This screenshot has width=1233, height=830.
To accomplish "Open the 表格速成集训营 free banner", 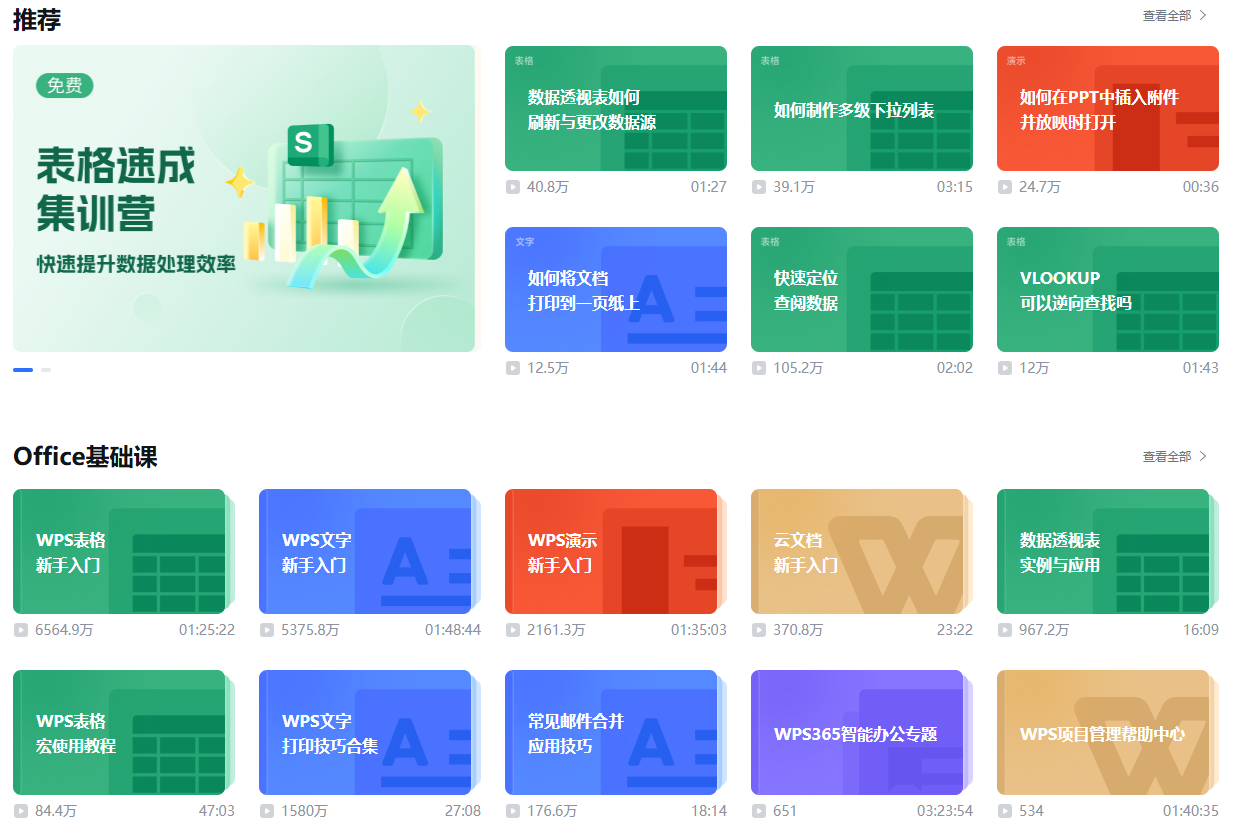I will click(x=243, y=198).
